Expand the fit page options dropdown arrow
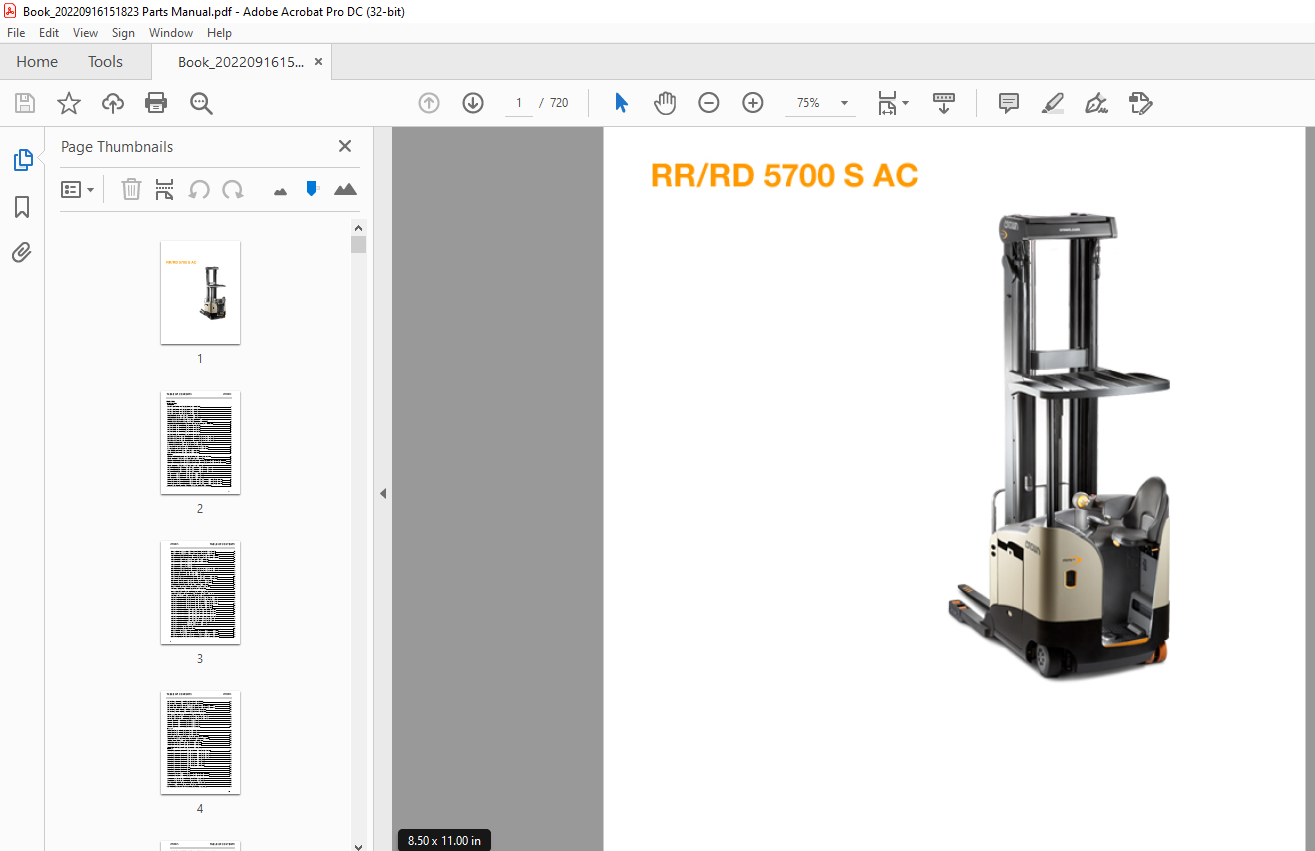 pyautogui.click(x=905, y=102)
